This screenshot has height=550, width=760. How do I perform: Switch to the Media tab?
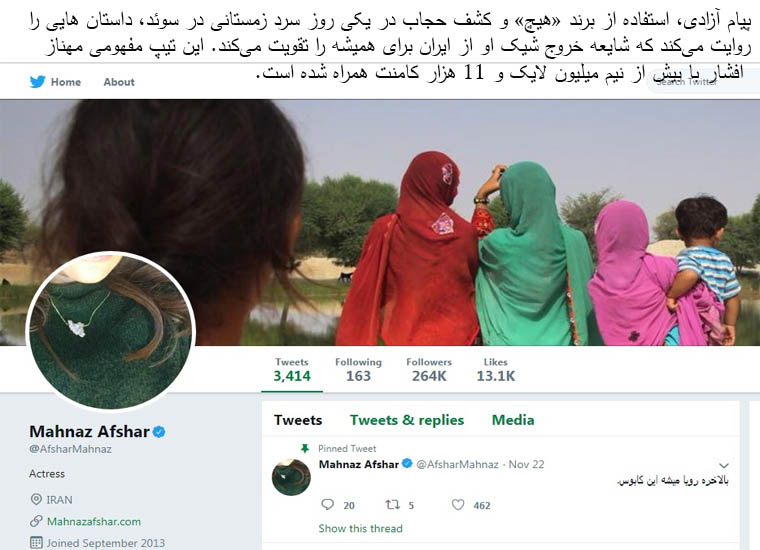pyautogui.click(x=513, y=420)
